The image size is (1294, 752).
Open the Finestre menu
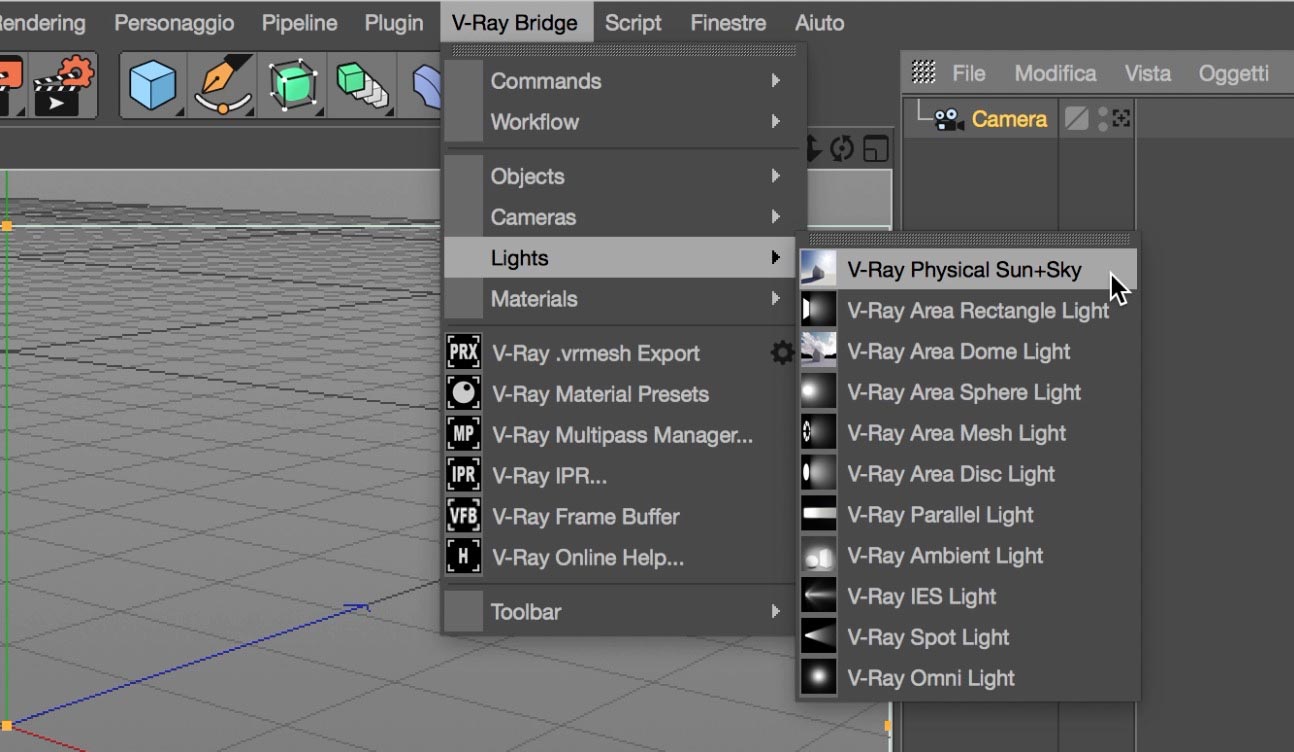[x=728, y=23]
